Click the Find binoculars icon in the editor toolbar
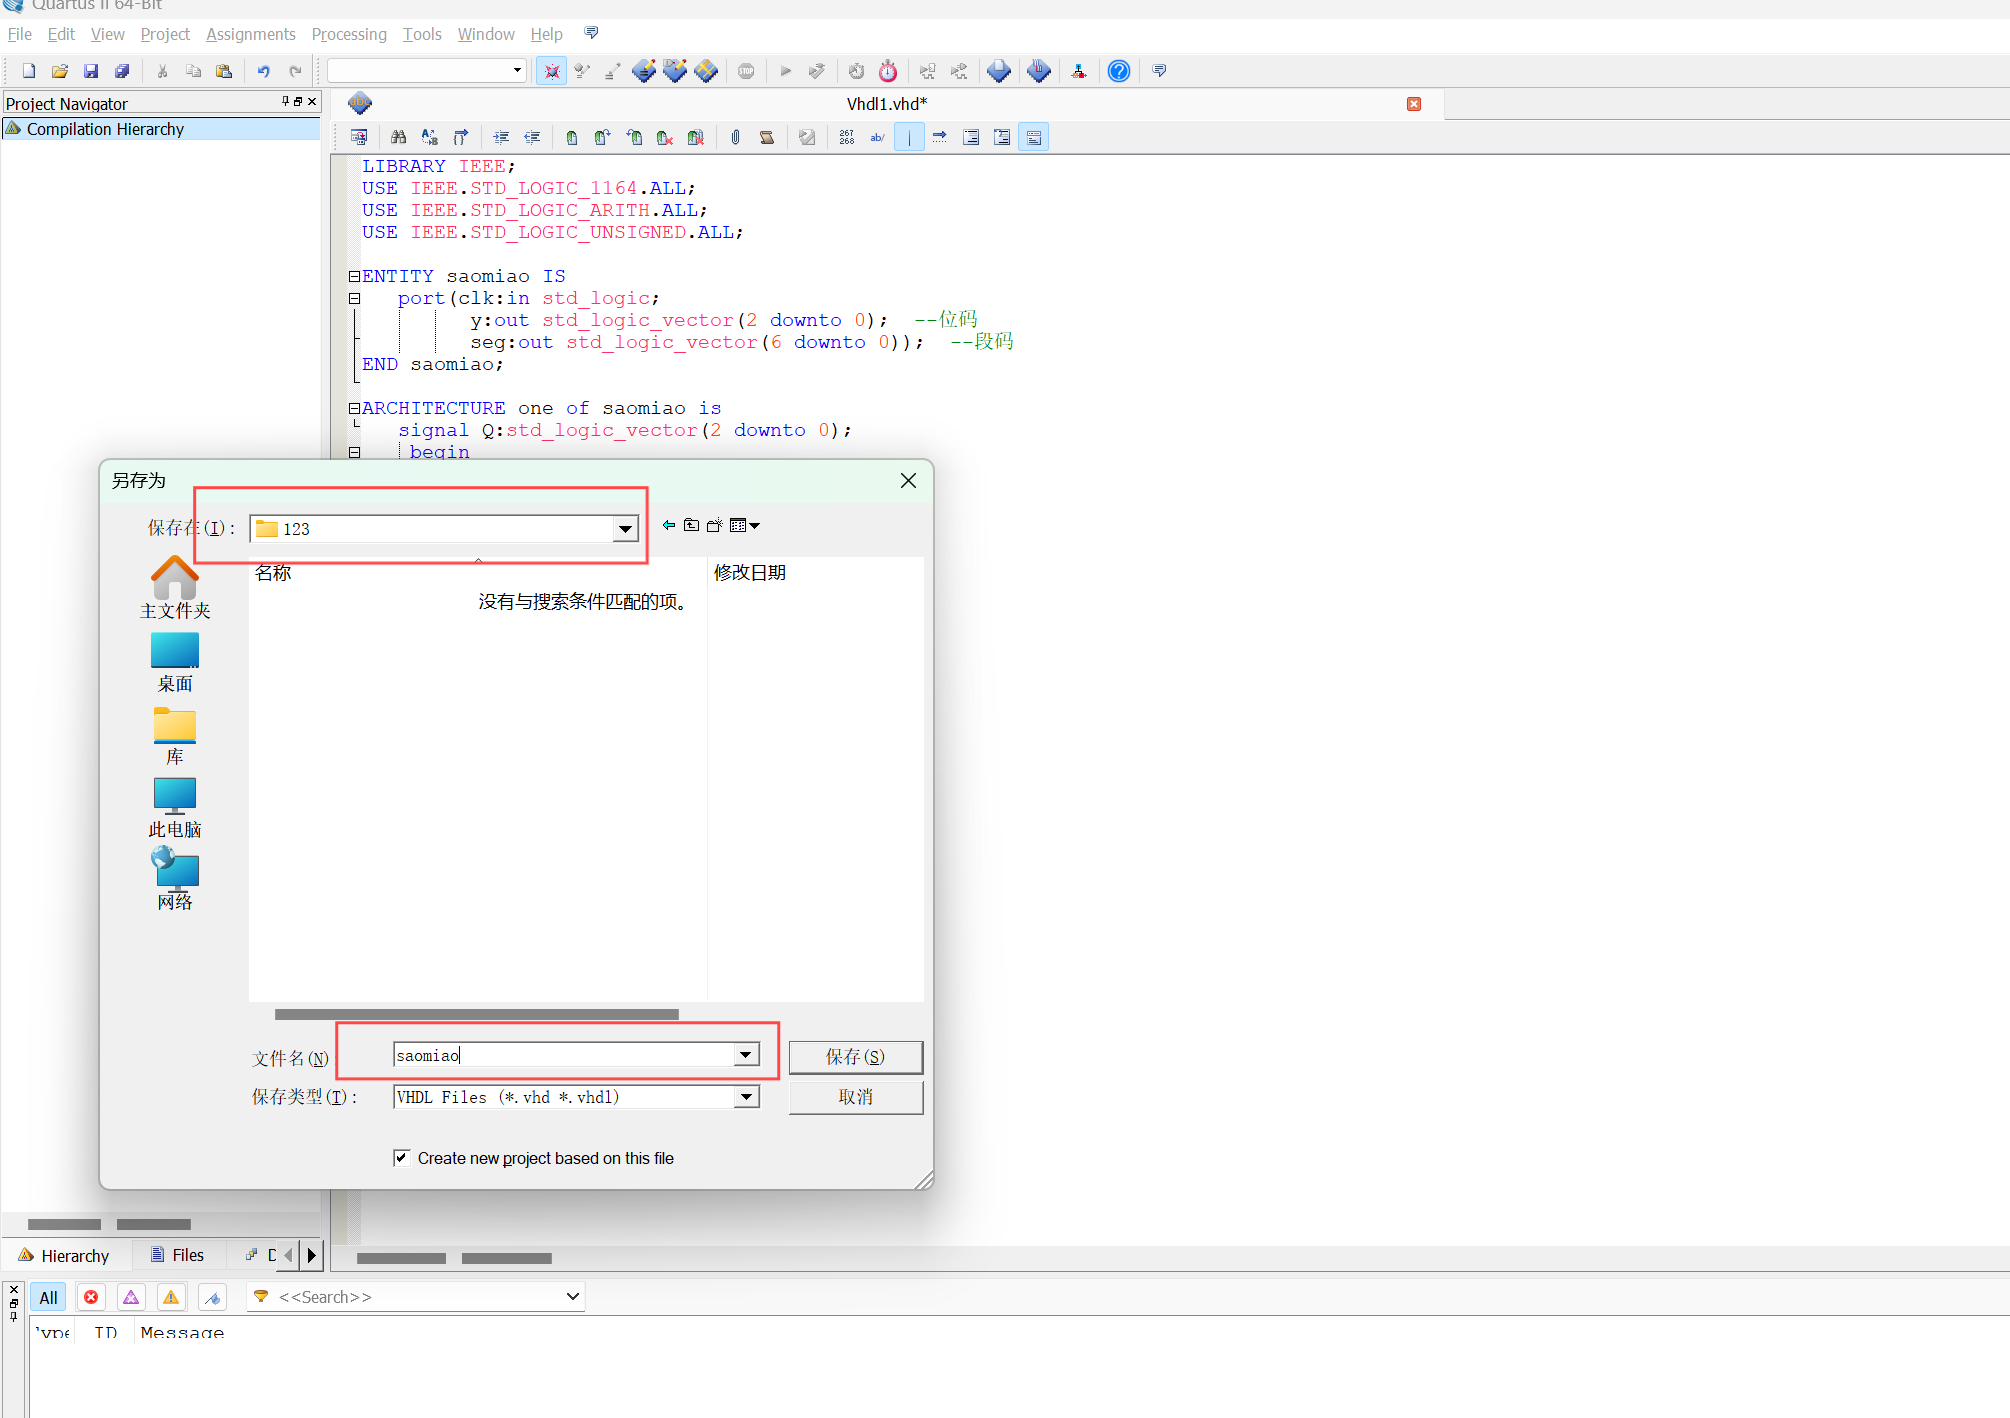The image size is (2010, 1418). pyautogui.click(x=398, y=137)
